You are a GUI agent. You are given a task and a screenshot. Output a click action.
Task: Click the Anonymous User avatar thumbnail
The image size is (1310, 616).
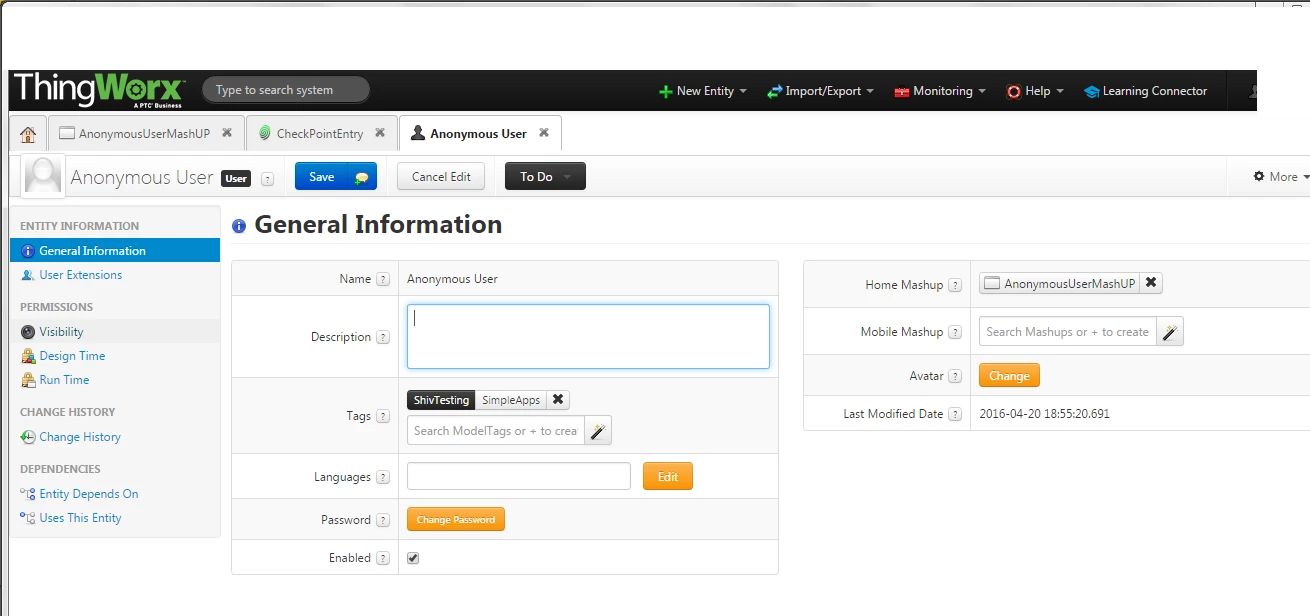coord(43,176)
